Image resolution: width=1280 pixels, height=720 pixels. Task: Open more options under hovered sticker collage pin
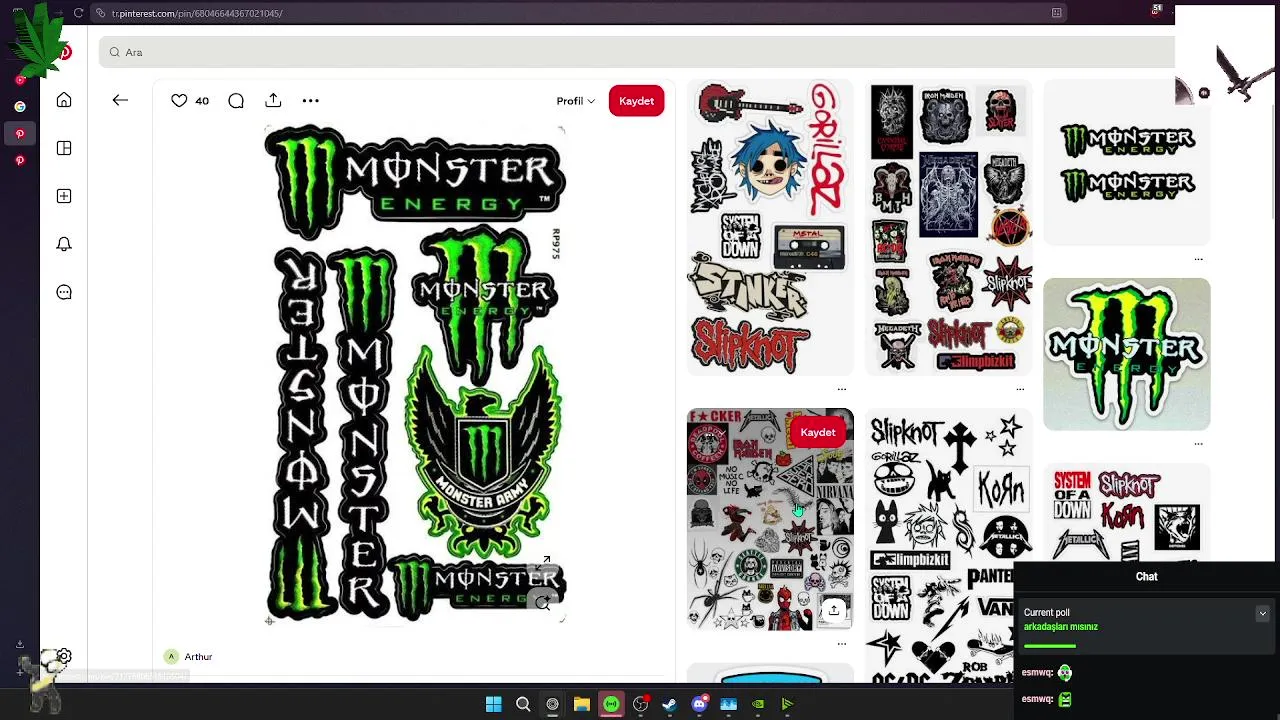point(842,644)
